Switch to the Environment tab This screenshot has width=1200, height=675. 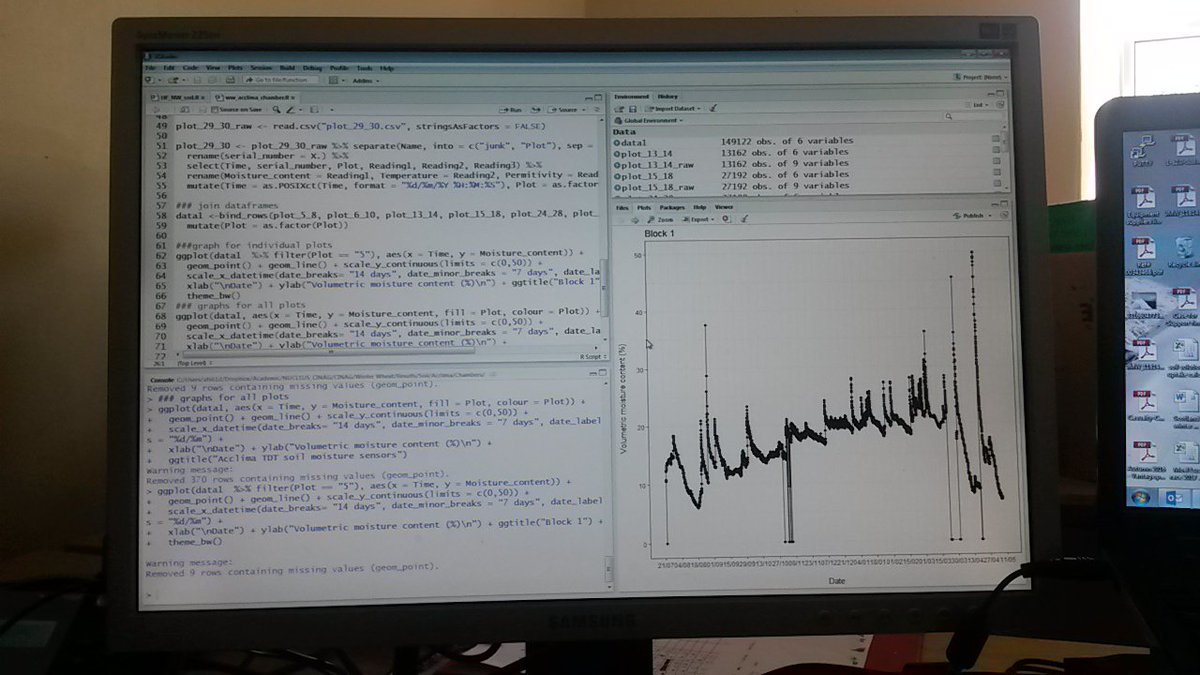point(632,96)
